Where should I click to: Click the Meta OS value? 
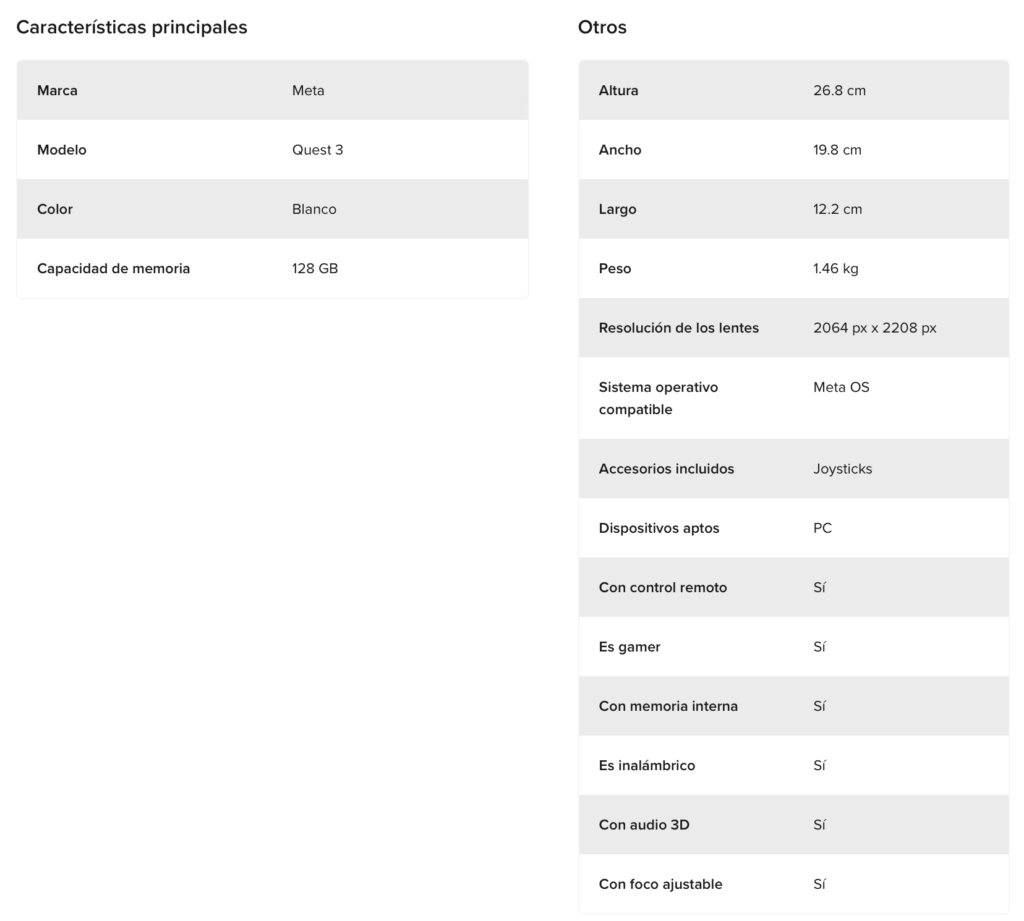(841, 387)
